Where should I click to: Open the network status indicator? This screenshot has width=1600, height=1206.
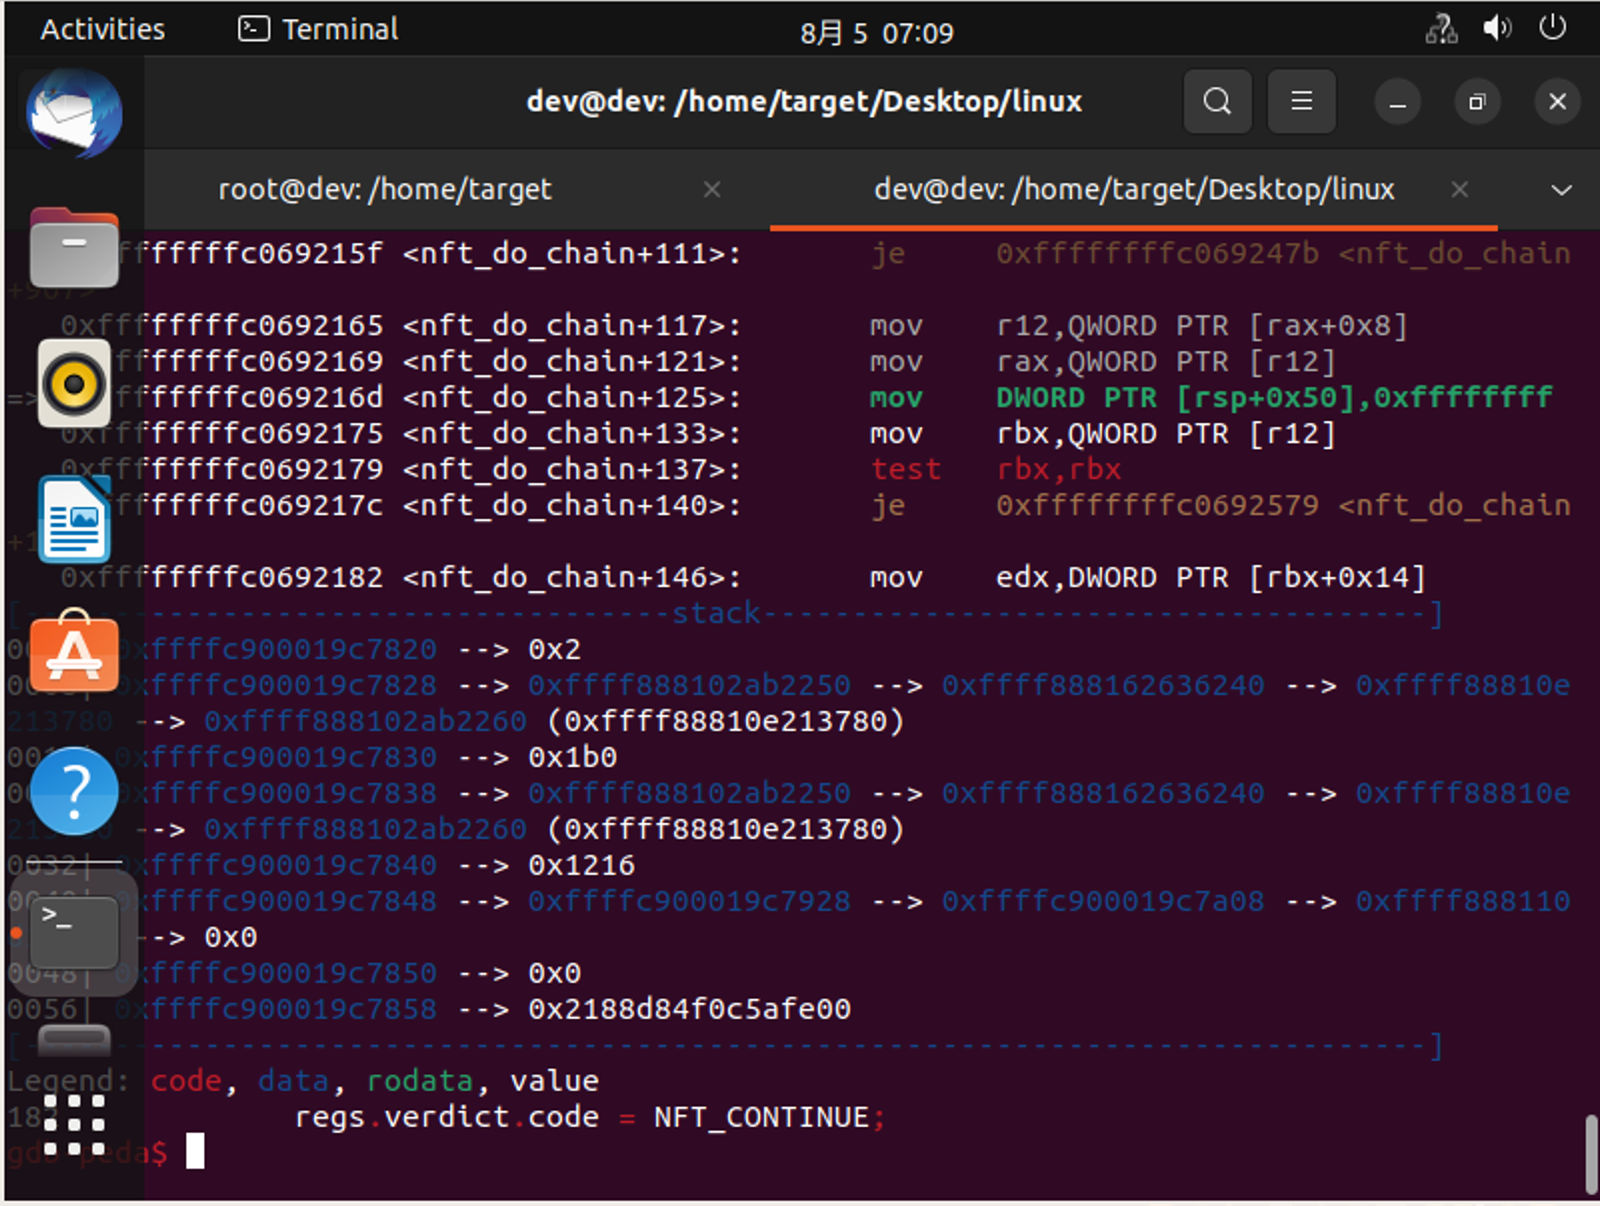pos(1441,29)
